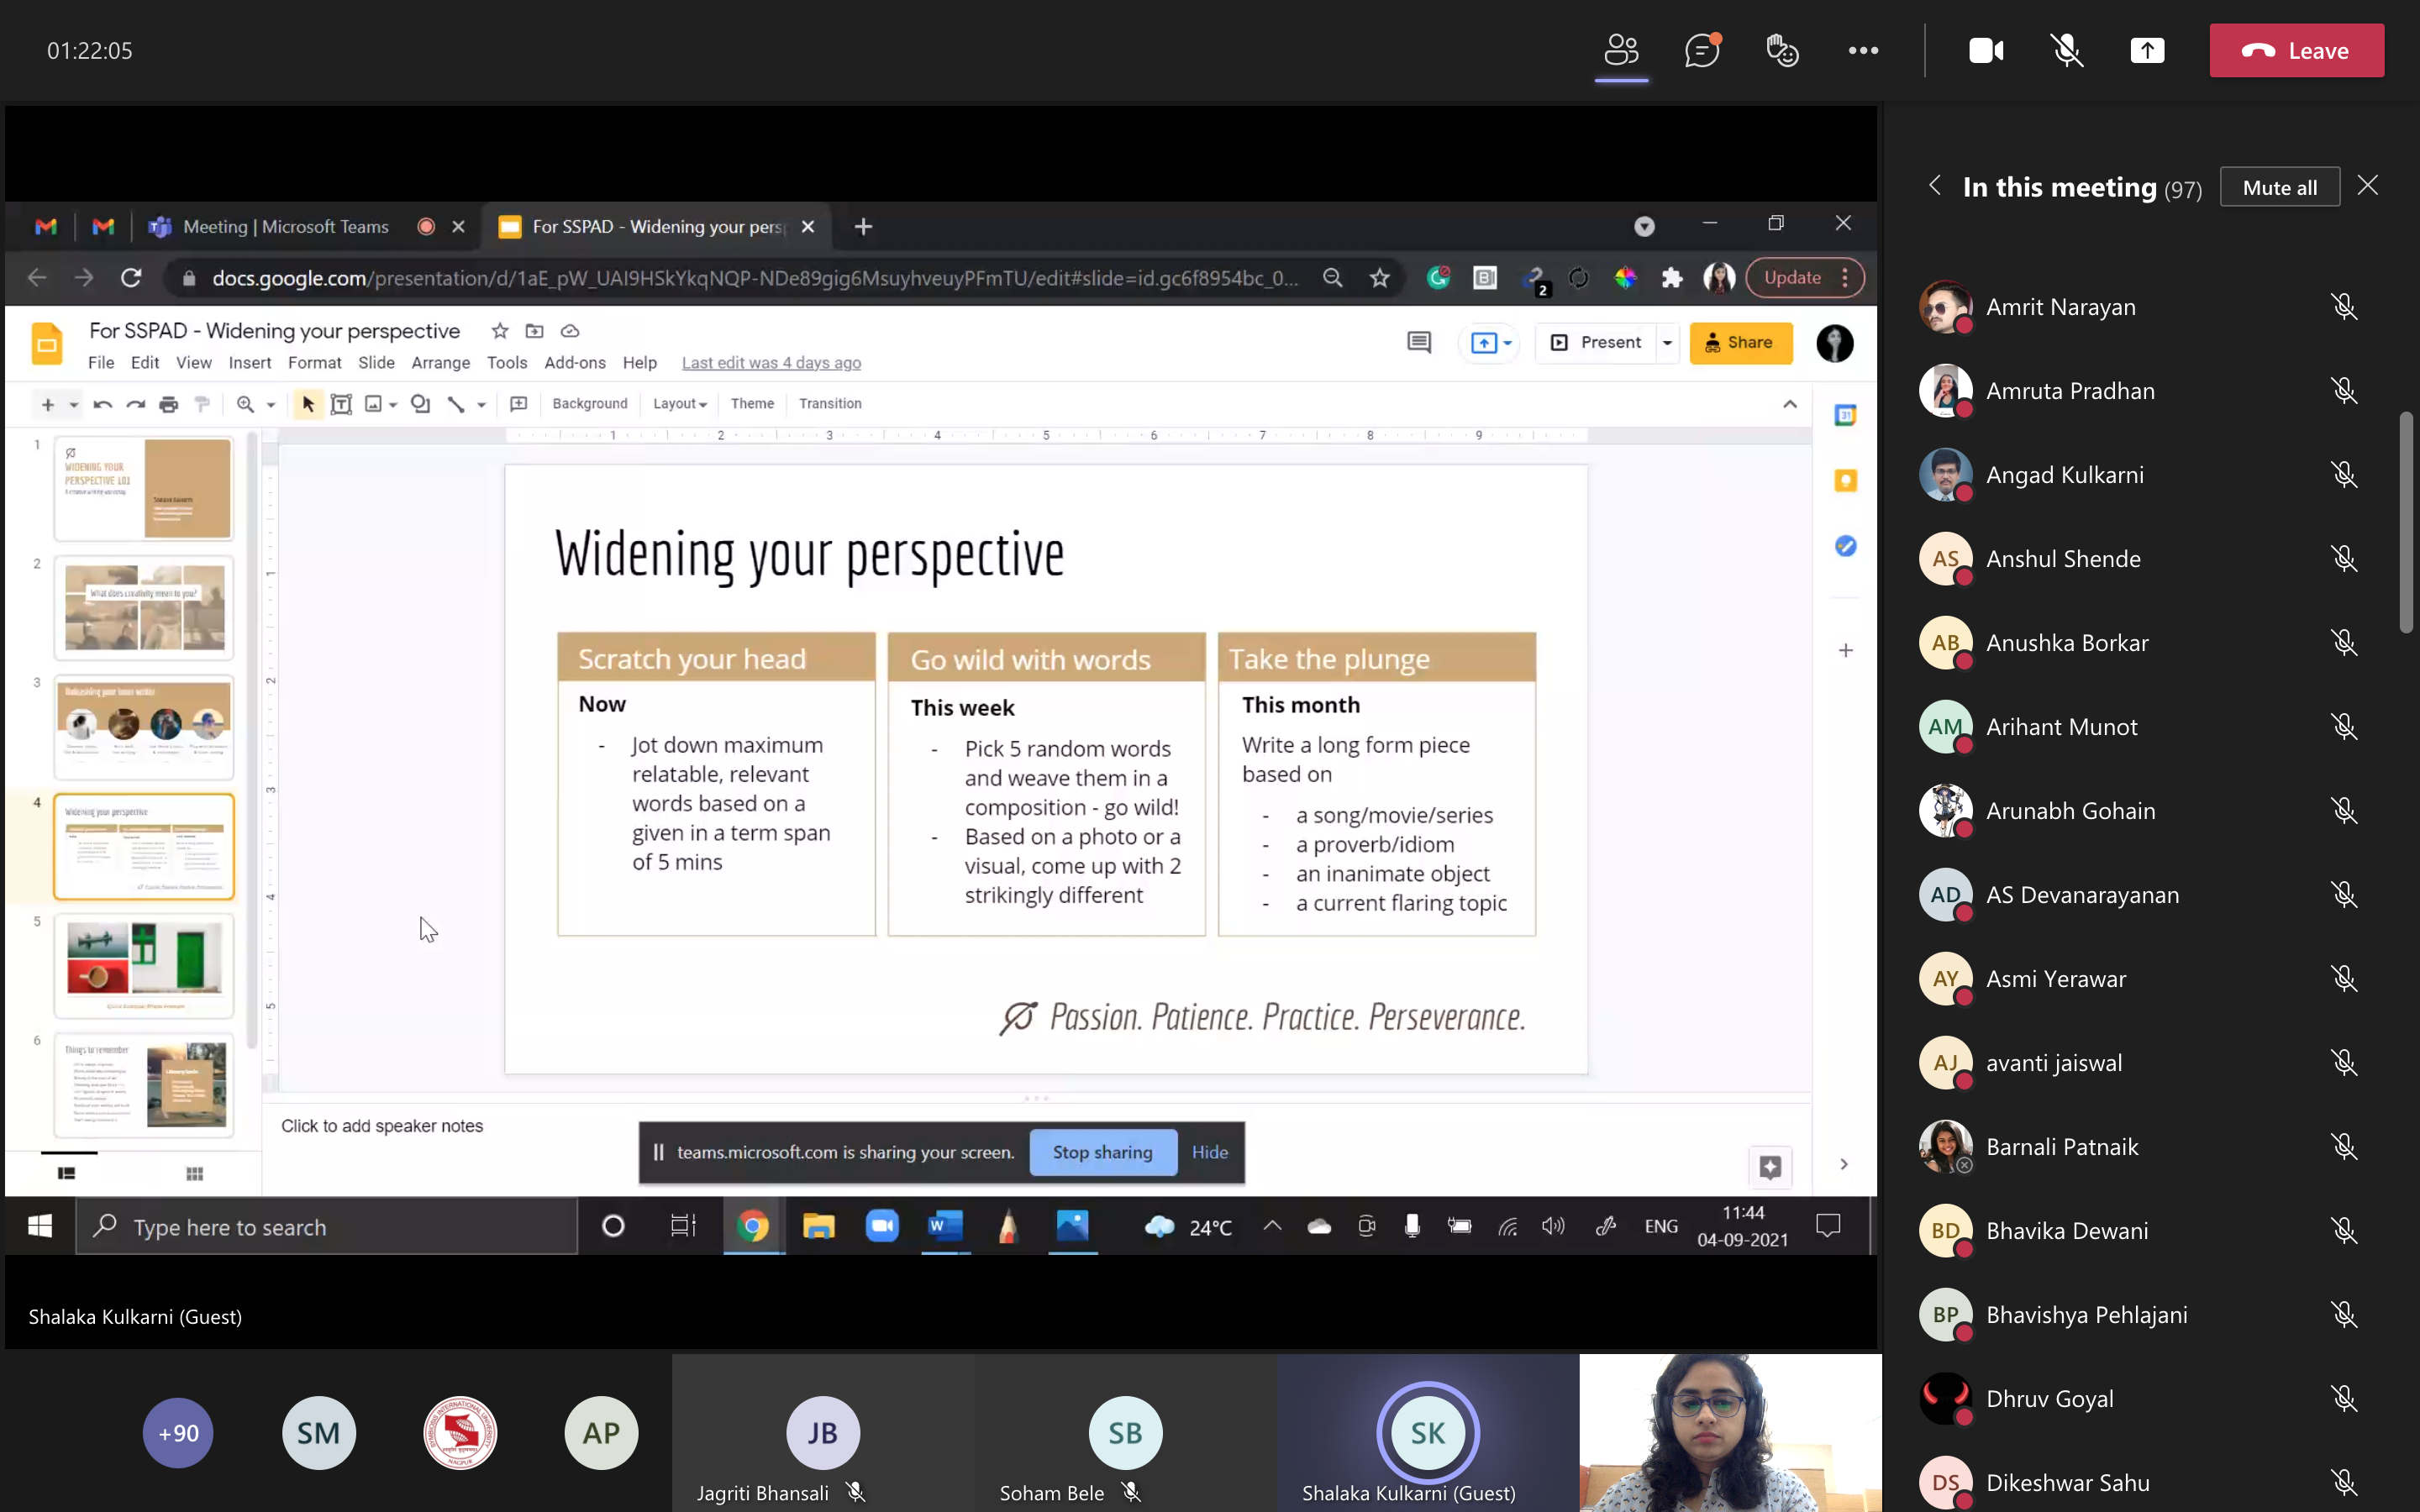Open the show participants icon
The image size is (2420, 1512).
(1621, 50)
